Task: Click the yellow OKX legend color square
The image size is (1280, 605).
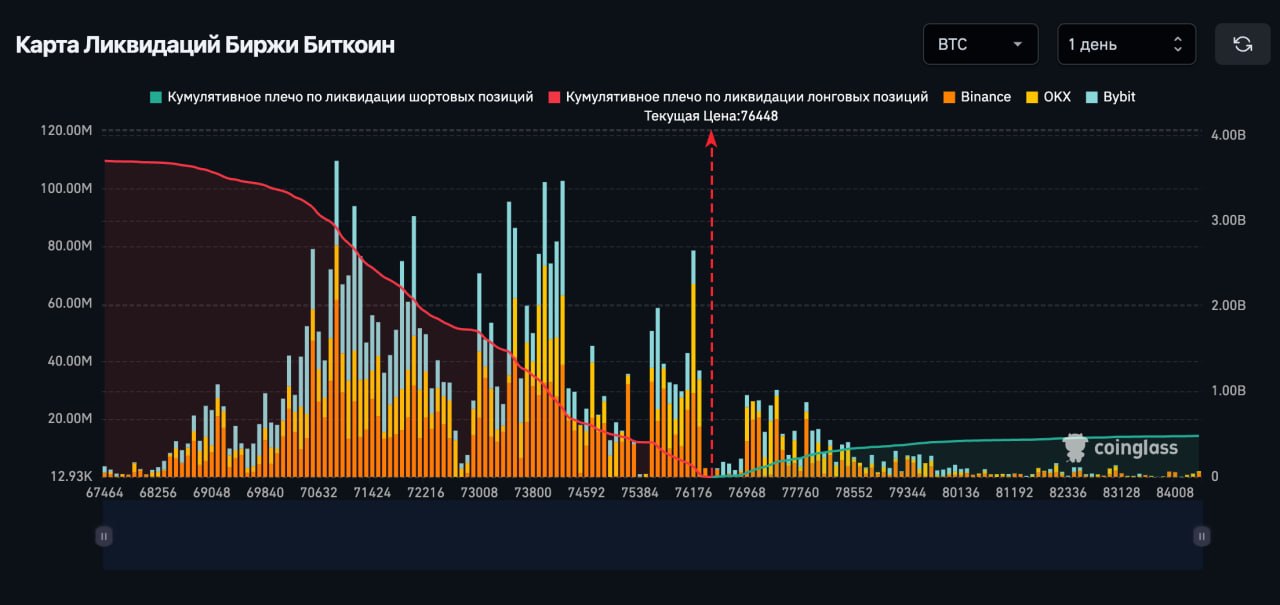Action: (x=1031, y=97)
